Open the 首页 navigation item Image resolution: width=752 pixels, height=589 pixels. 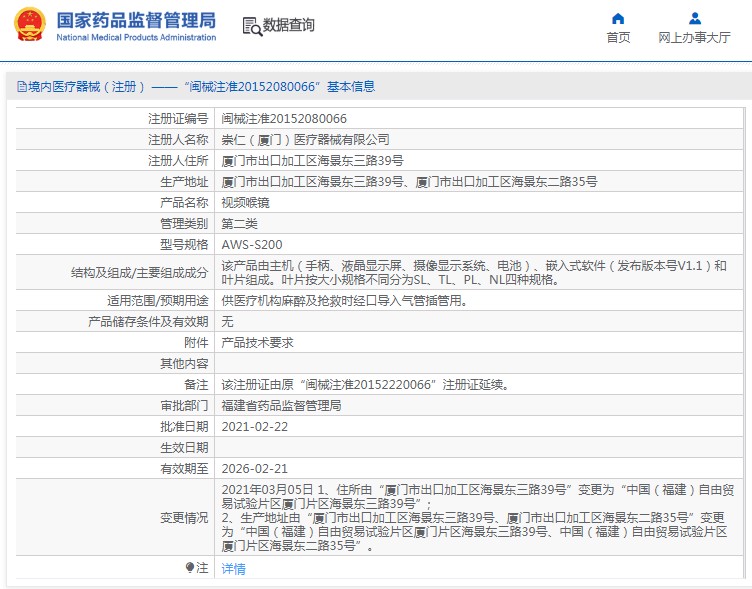pyautogui.click(x=618, y=37)
